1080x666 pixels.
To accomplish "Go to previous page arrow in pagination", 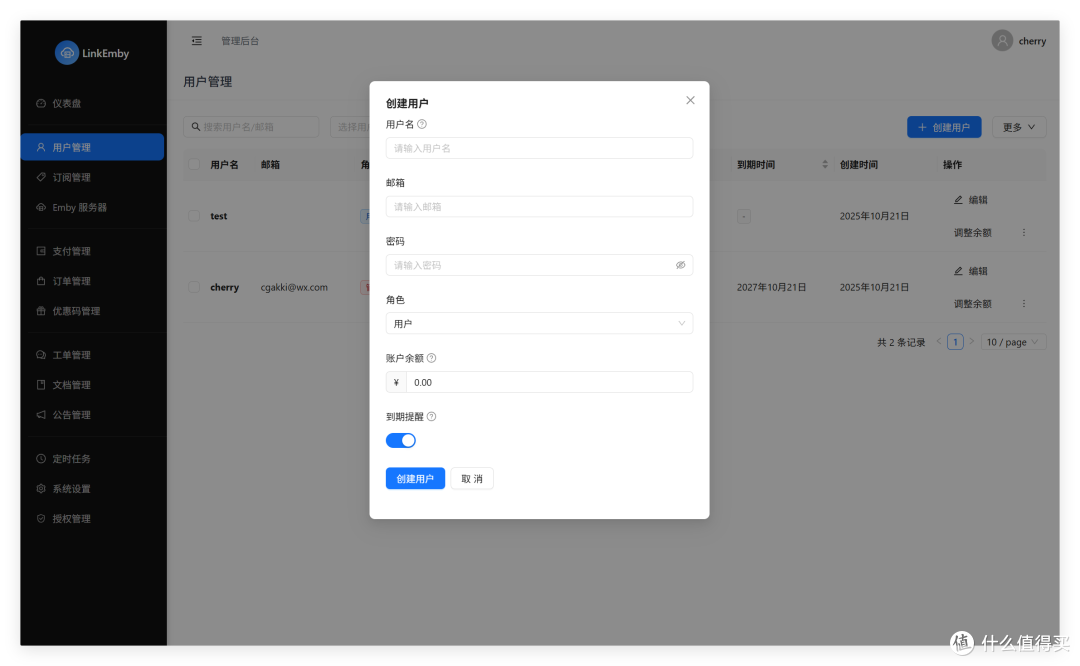I will tap(938, 342).
